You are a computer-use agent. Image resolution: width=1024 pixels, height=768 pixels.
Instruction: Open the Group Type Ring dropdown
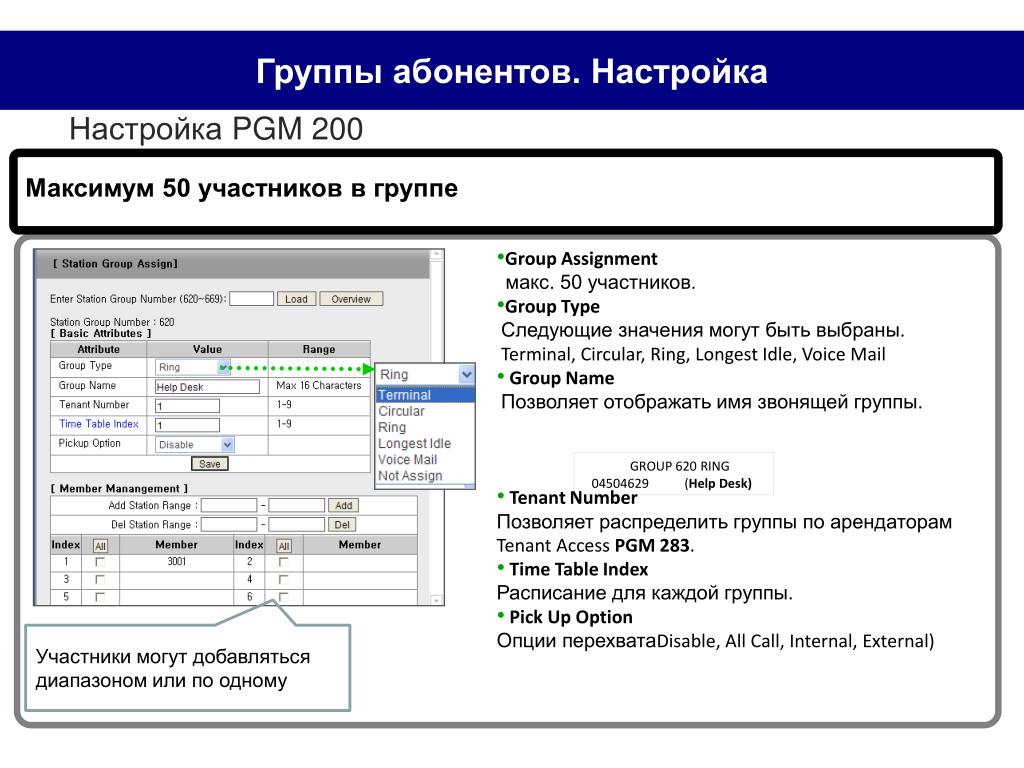193,367
